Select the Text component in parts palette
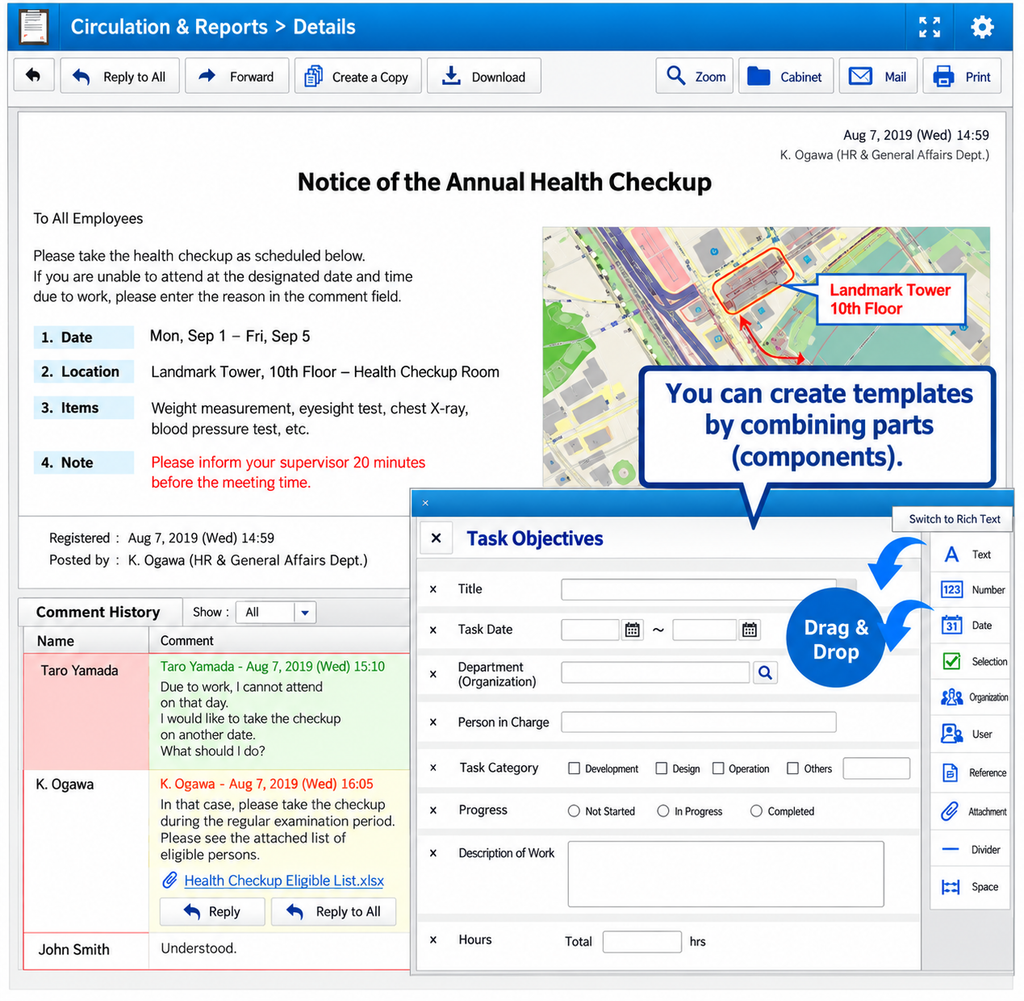 [970, 554]
